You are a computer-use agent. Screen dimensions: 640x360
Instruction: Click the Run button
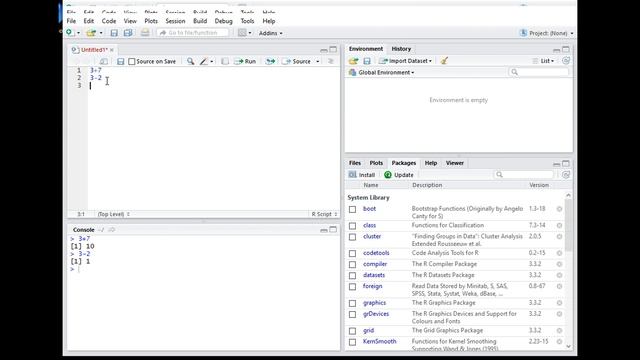245,61
